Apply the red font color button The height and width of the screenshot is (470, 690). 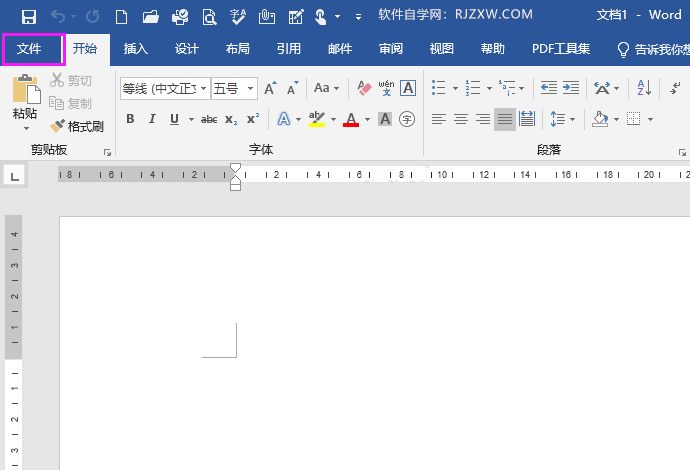tap(351, 119)
